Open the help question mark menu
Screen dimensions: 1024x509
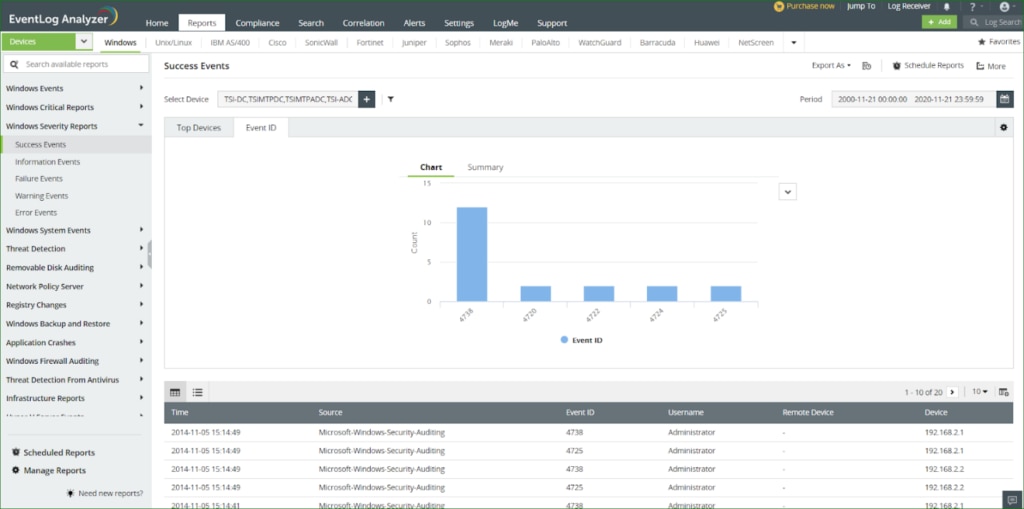click(x=972, y=7)
